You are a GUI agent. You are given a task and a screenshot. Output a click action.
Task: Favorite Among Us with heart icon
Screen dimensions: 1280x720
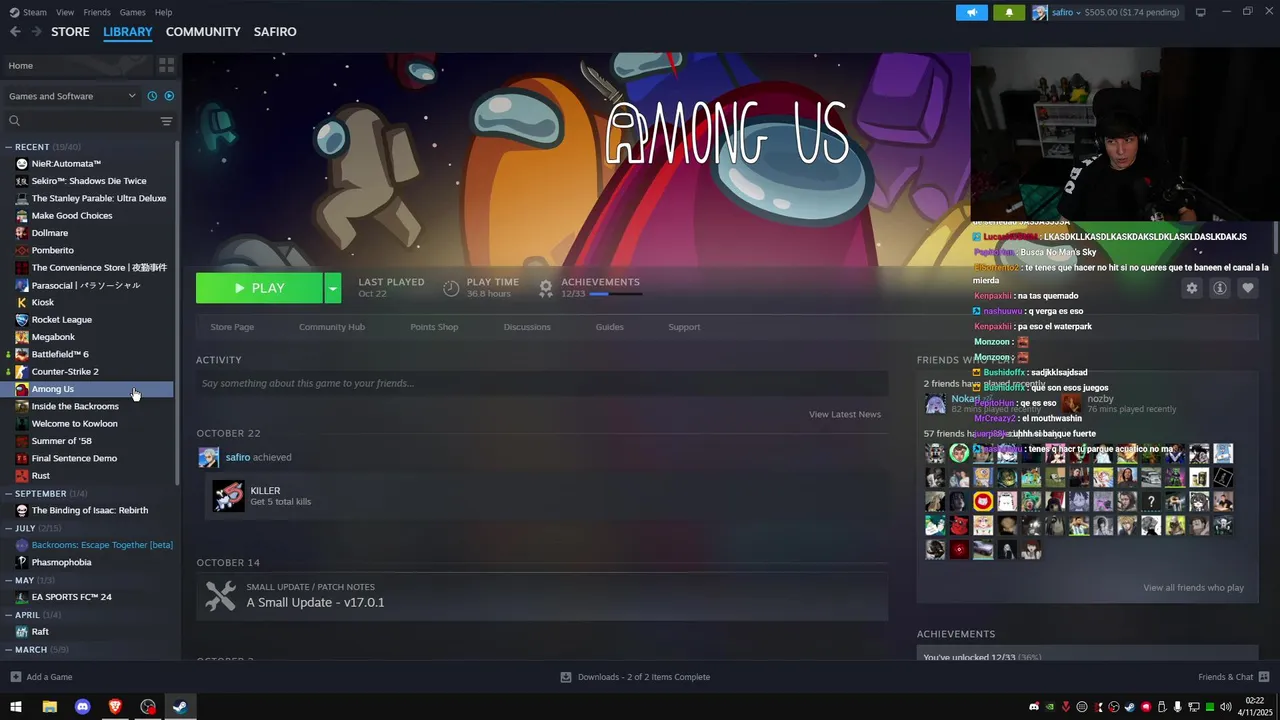[1247, 288]
